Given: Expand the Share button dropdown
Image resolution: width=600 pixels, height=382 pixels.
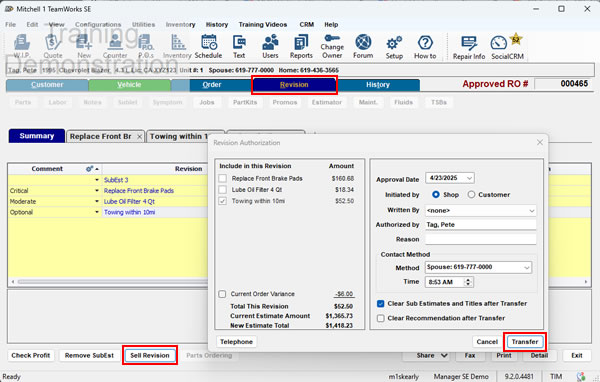Looking at the screenshot, I should pos(444,356).
